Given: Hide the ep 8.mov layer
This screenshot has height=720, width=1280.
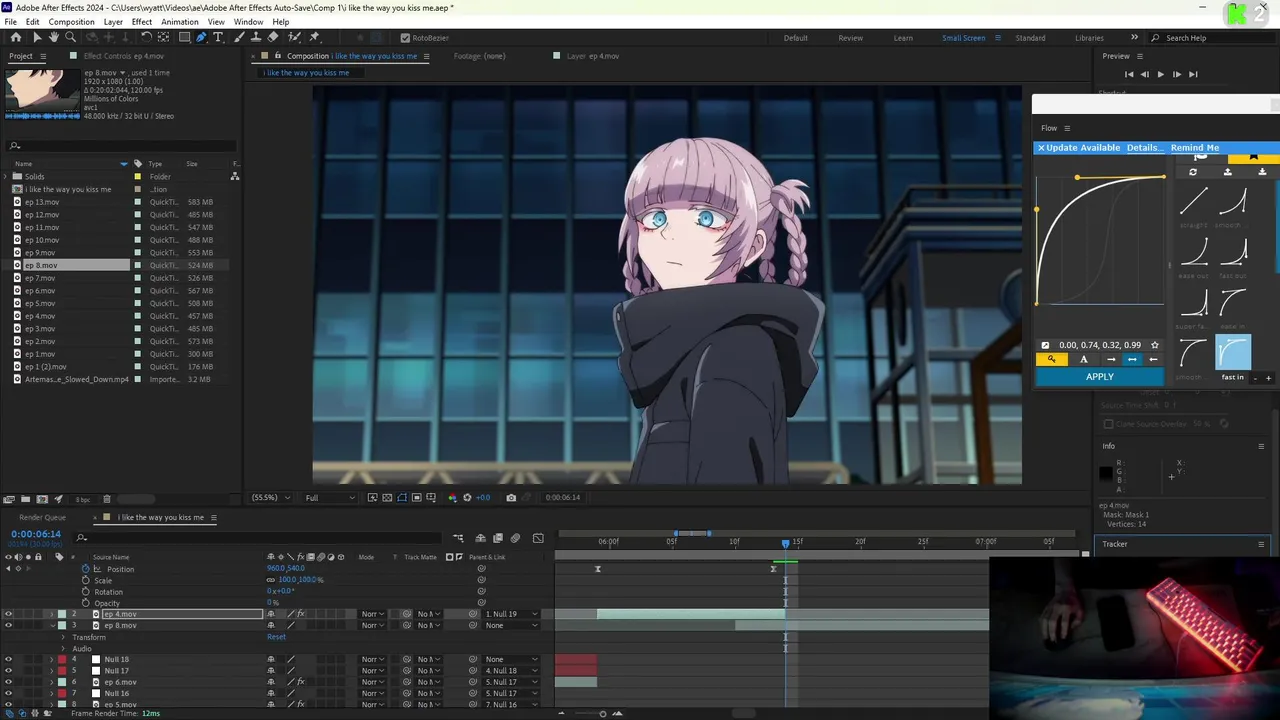Looking at the screenshot, I should point(8,626).
